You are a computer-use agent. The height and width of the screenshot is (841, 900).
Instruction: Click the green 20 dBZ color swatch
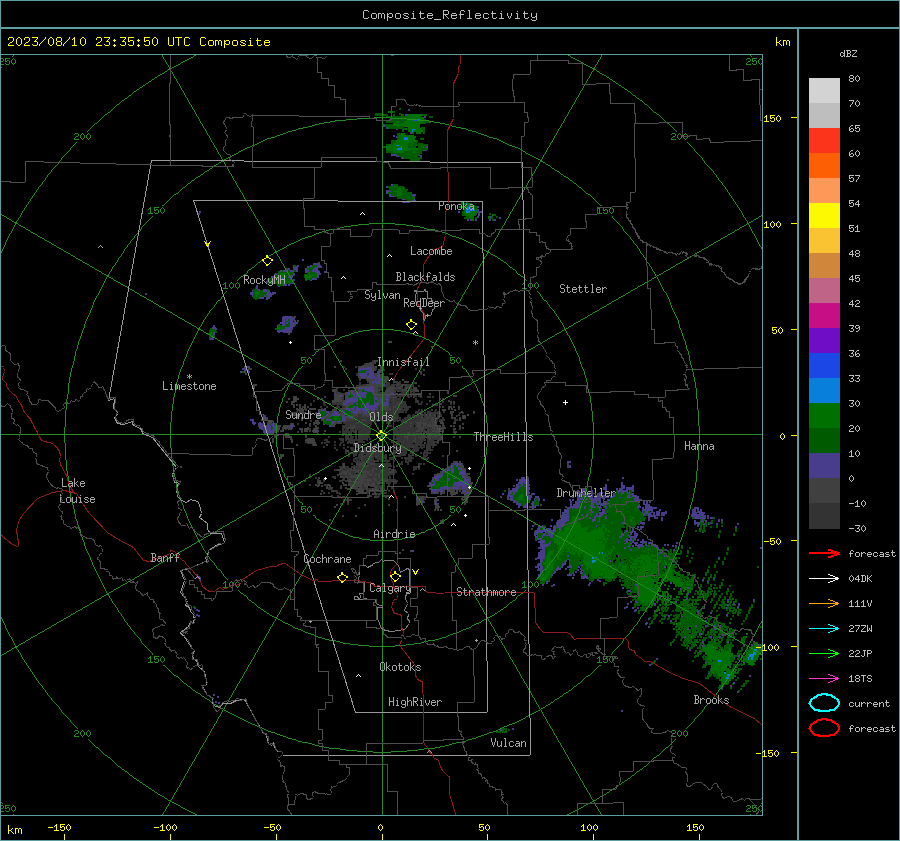click(824, 416)
